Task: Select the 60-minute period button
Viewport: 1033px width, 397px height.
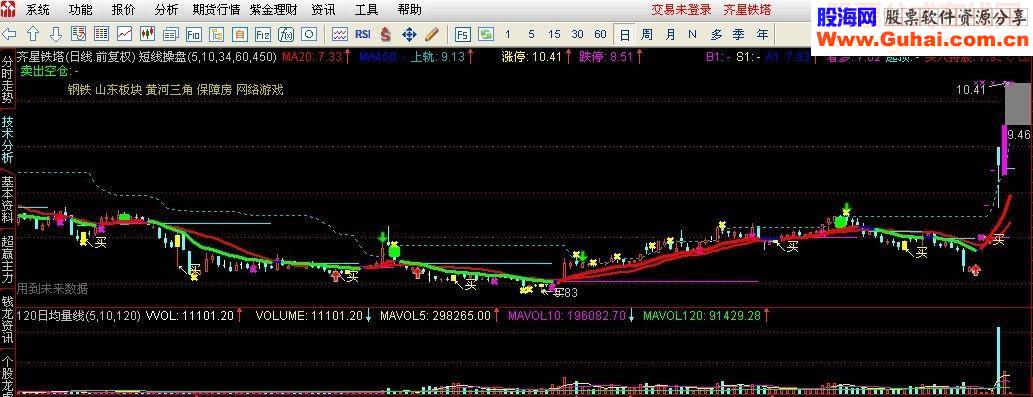Action: click(600, 34)
